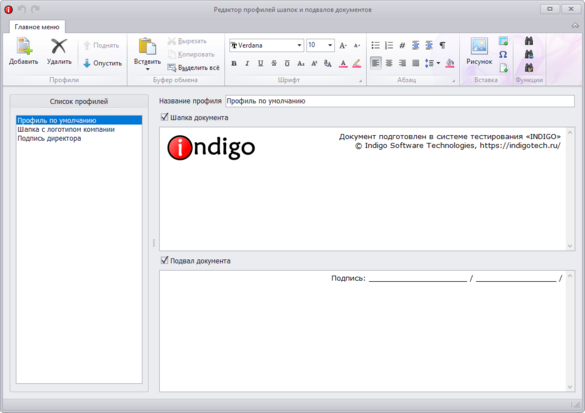Image resolution: width=585 pixels, height=413 pixels.
Task: Click Выделить всё in the clipboard group
Action: tap(193, 68)
